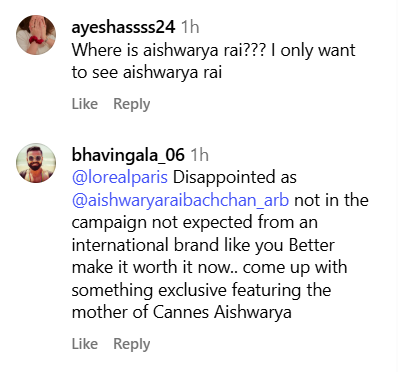Click the line 'international brand like you Better'

(x=203, y=246)
